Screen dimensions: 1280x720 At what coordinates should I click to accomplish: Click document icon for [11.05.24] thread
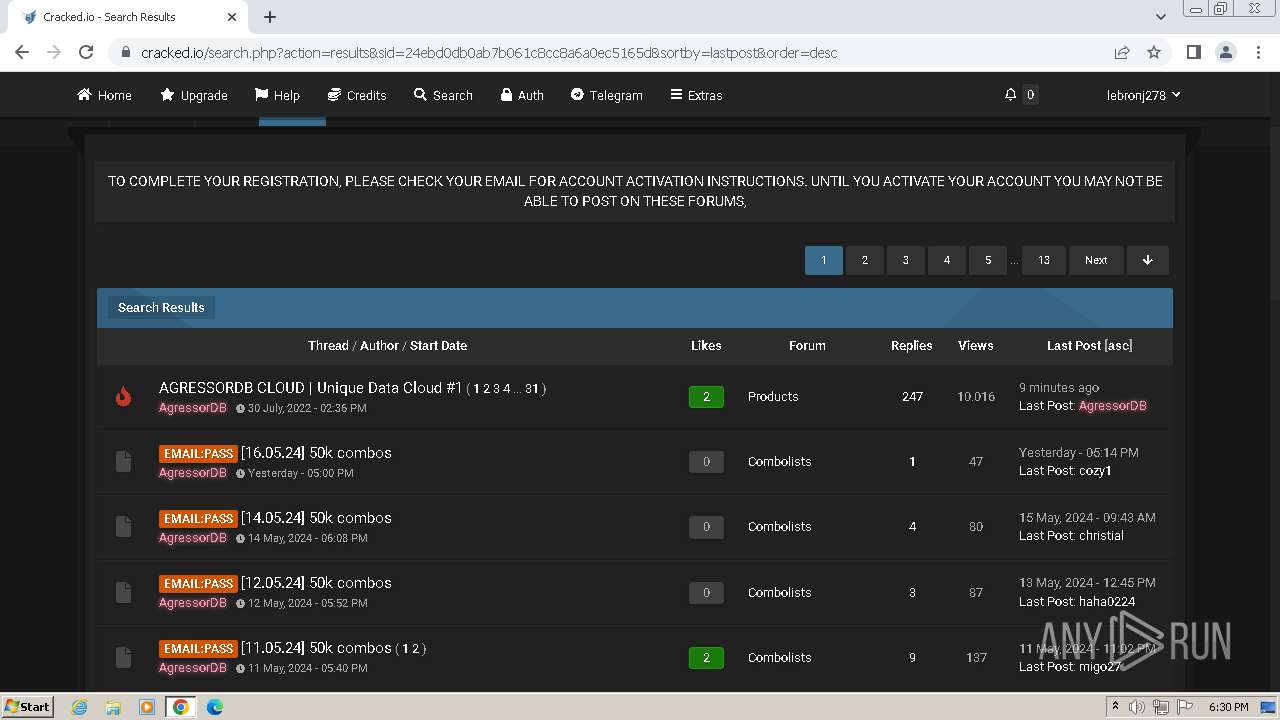[123, 657]
